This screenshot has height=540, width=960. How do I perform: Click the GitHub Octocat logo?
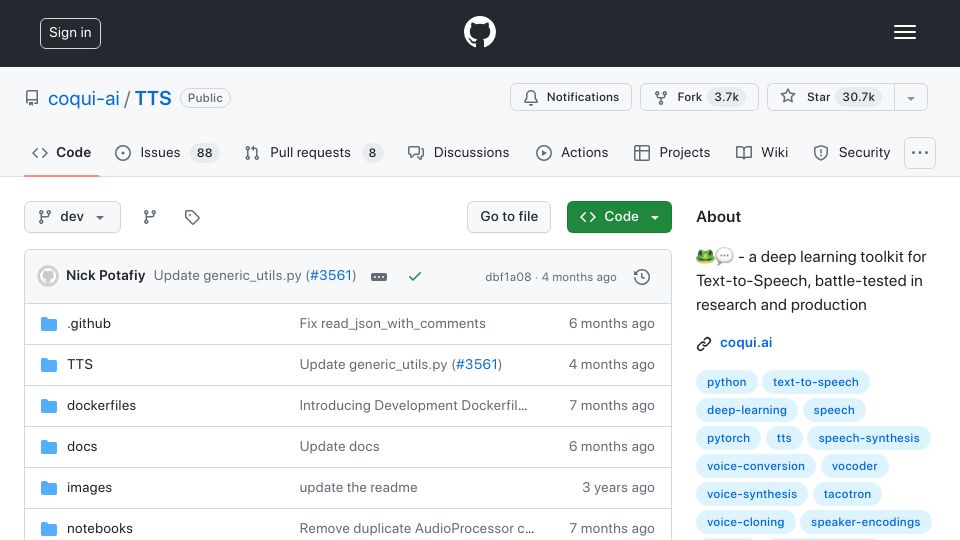pyautogui.click(x=479, y=32)
